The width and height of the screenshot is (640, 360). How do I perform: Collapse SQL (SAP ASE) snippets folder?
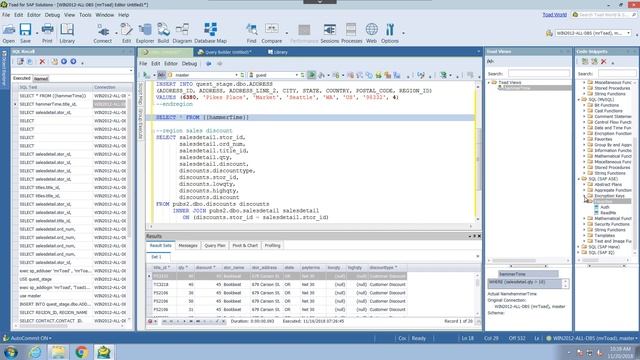579,179
